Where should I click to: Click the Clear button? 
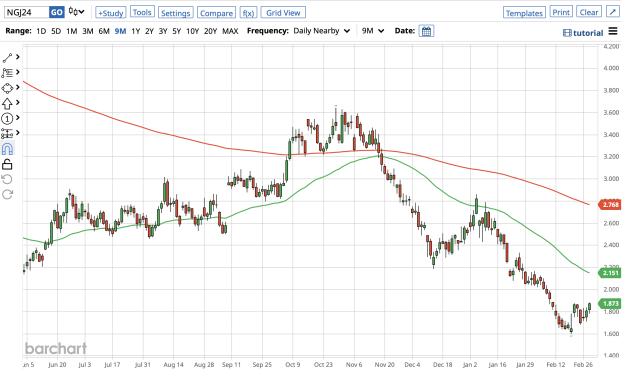click(x=589, y=12)
